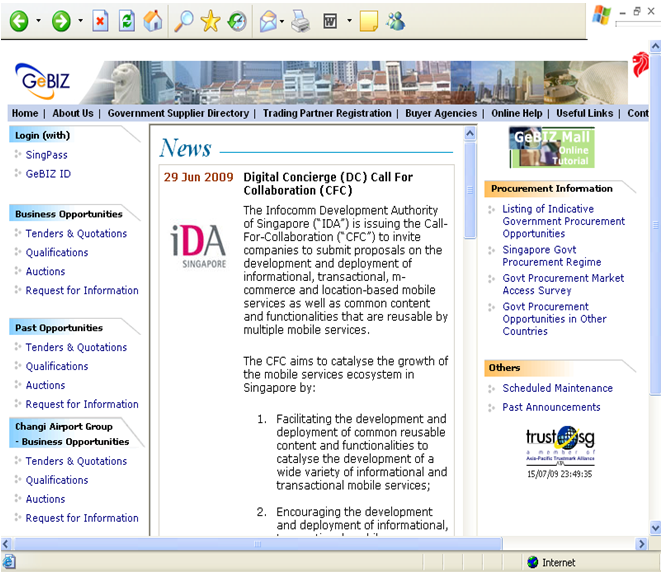The height and width of the screenshot is (575, 661).
Task: Open Auctions under Business Opportunities
Action: pos(46,271)
